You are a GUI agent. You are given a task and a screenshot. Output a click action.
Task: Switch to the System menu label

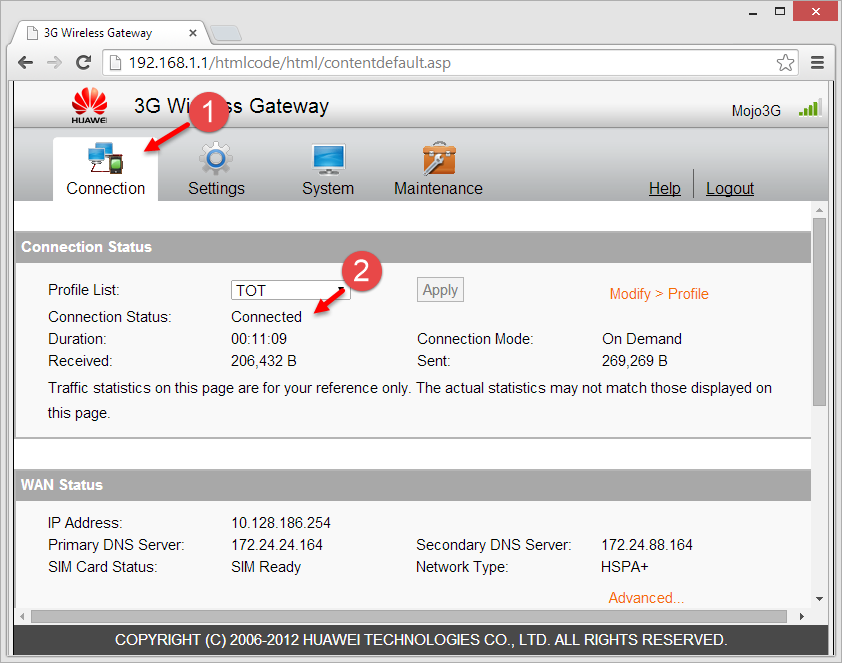328,188
